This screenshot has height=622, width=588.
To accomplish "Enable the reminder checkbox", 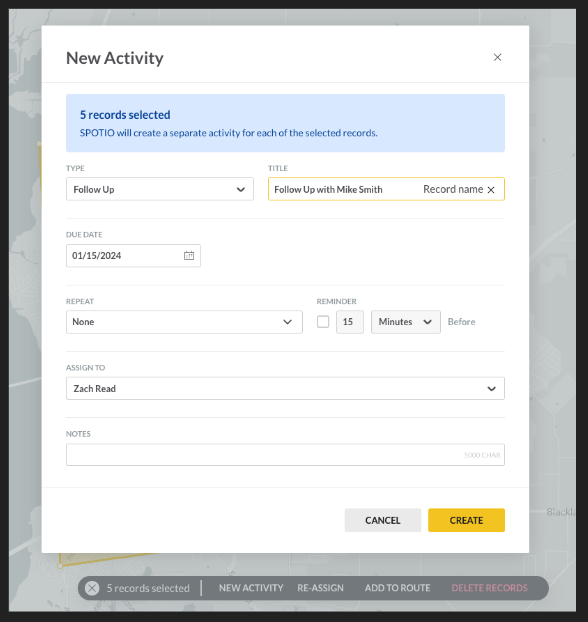I will click(x=323, y=322).
